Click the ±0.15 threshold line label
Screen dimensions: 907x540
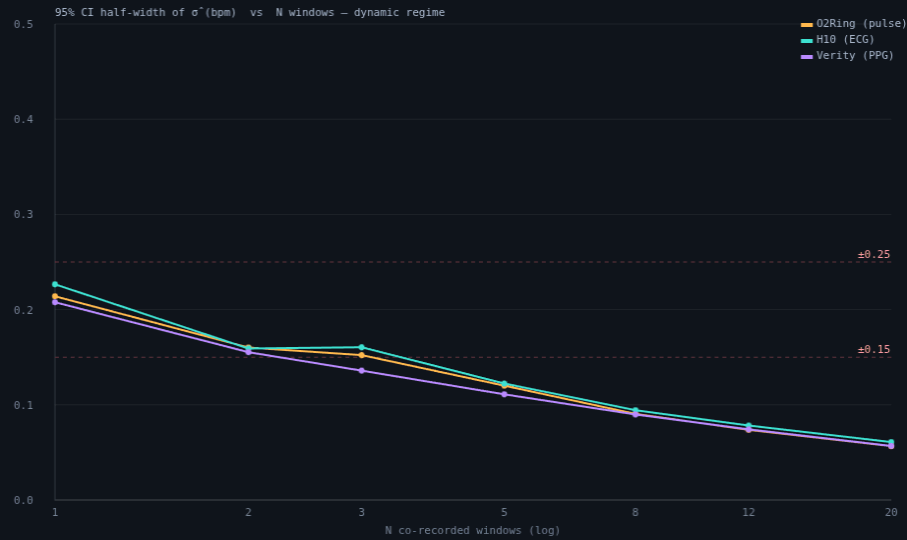pos(873,349)
